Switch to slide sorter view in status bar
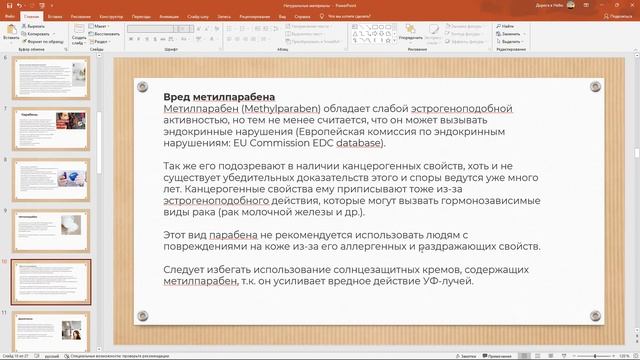This screenshot has height=360, width=640. (x=538, y=356)
